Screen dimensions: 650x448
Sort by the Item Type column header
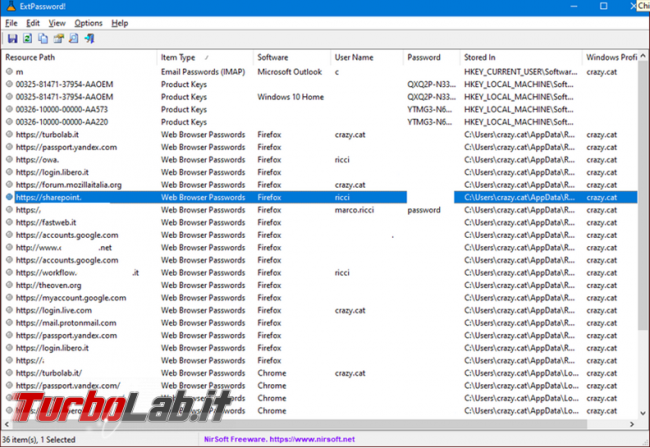tap(205, 57)
